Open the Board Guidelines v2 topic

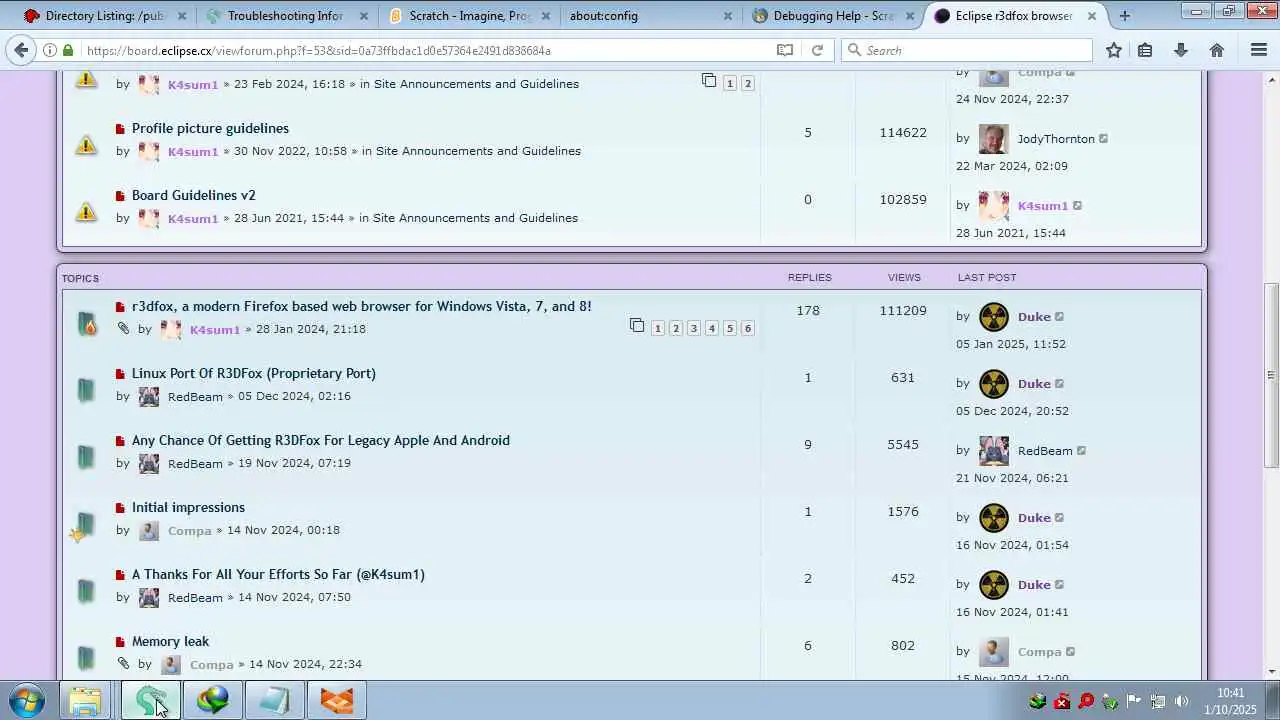194,195
